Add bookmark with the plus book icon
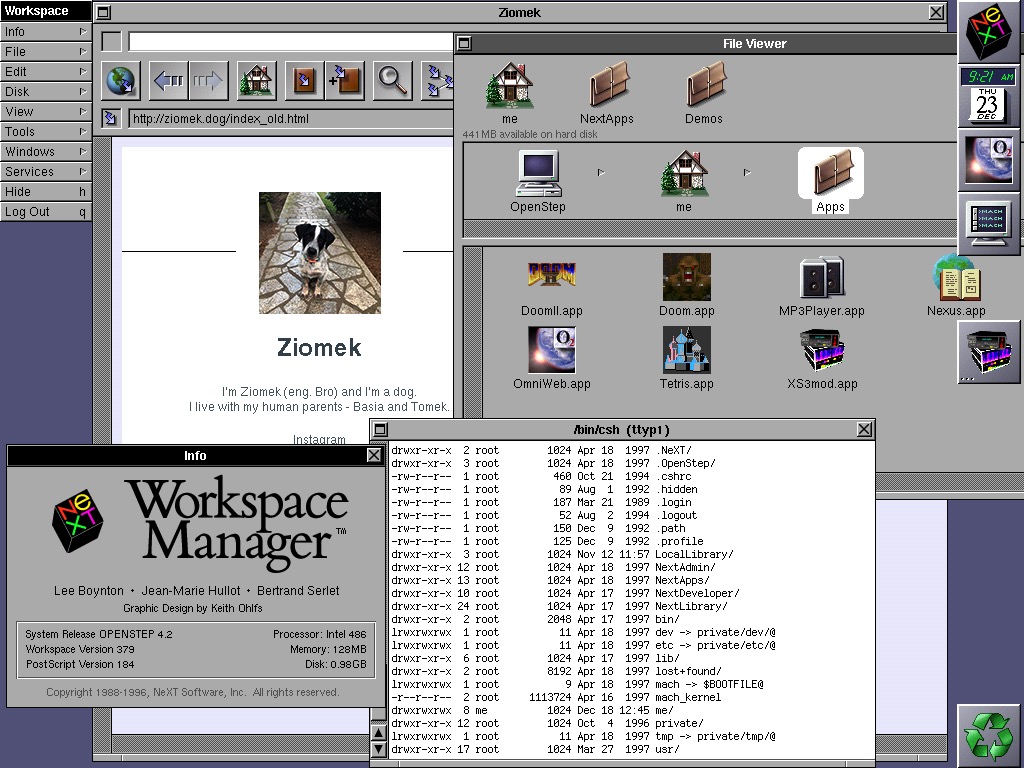The image size is (1024, 768). point(345,81)
